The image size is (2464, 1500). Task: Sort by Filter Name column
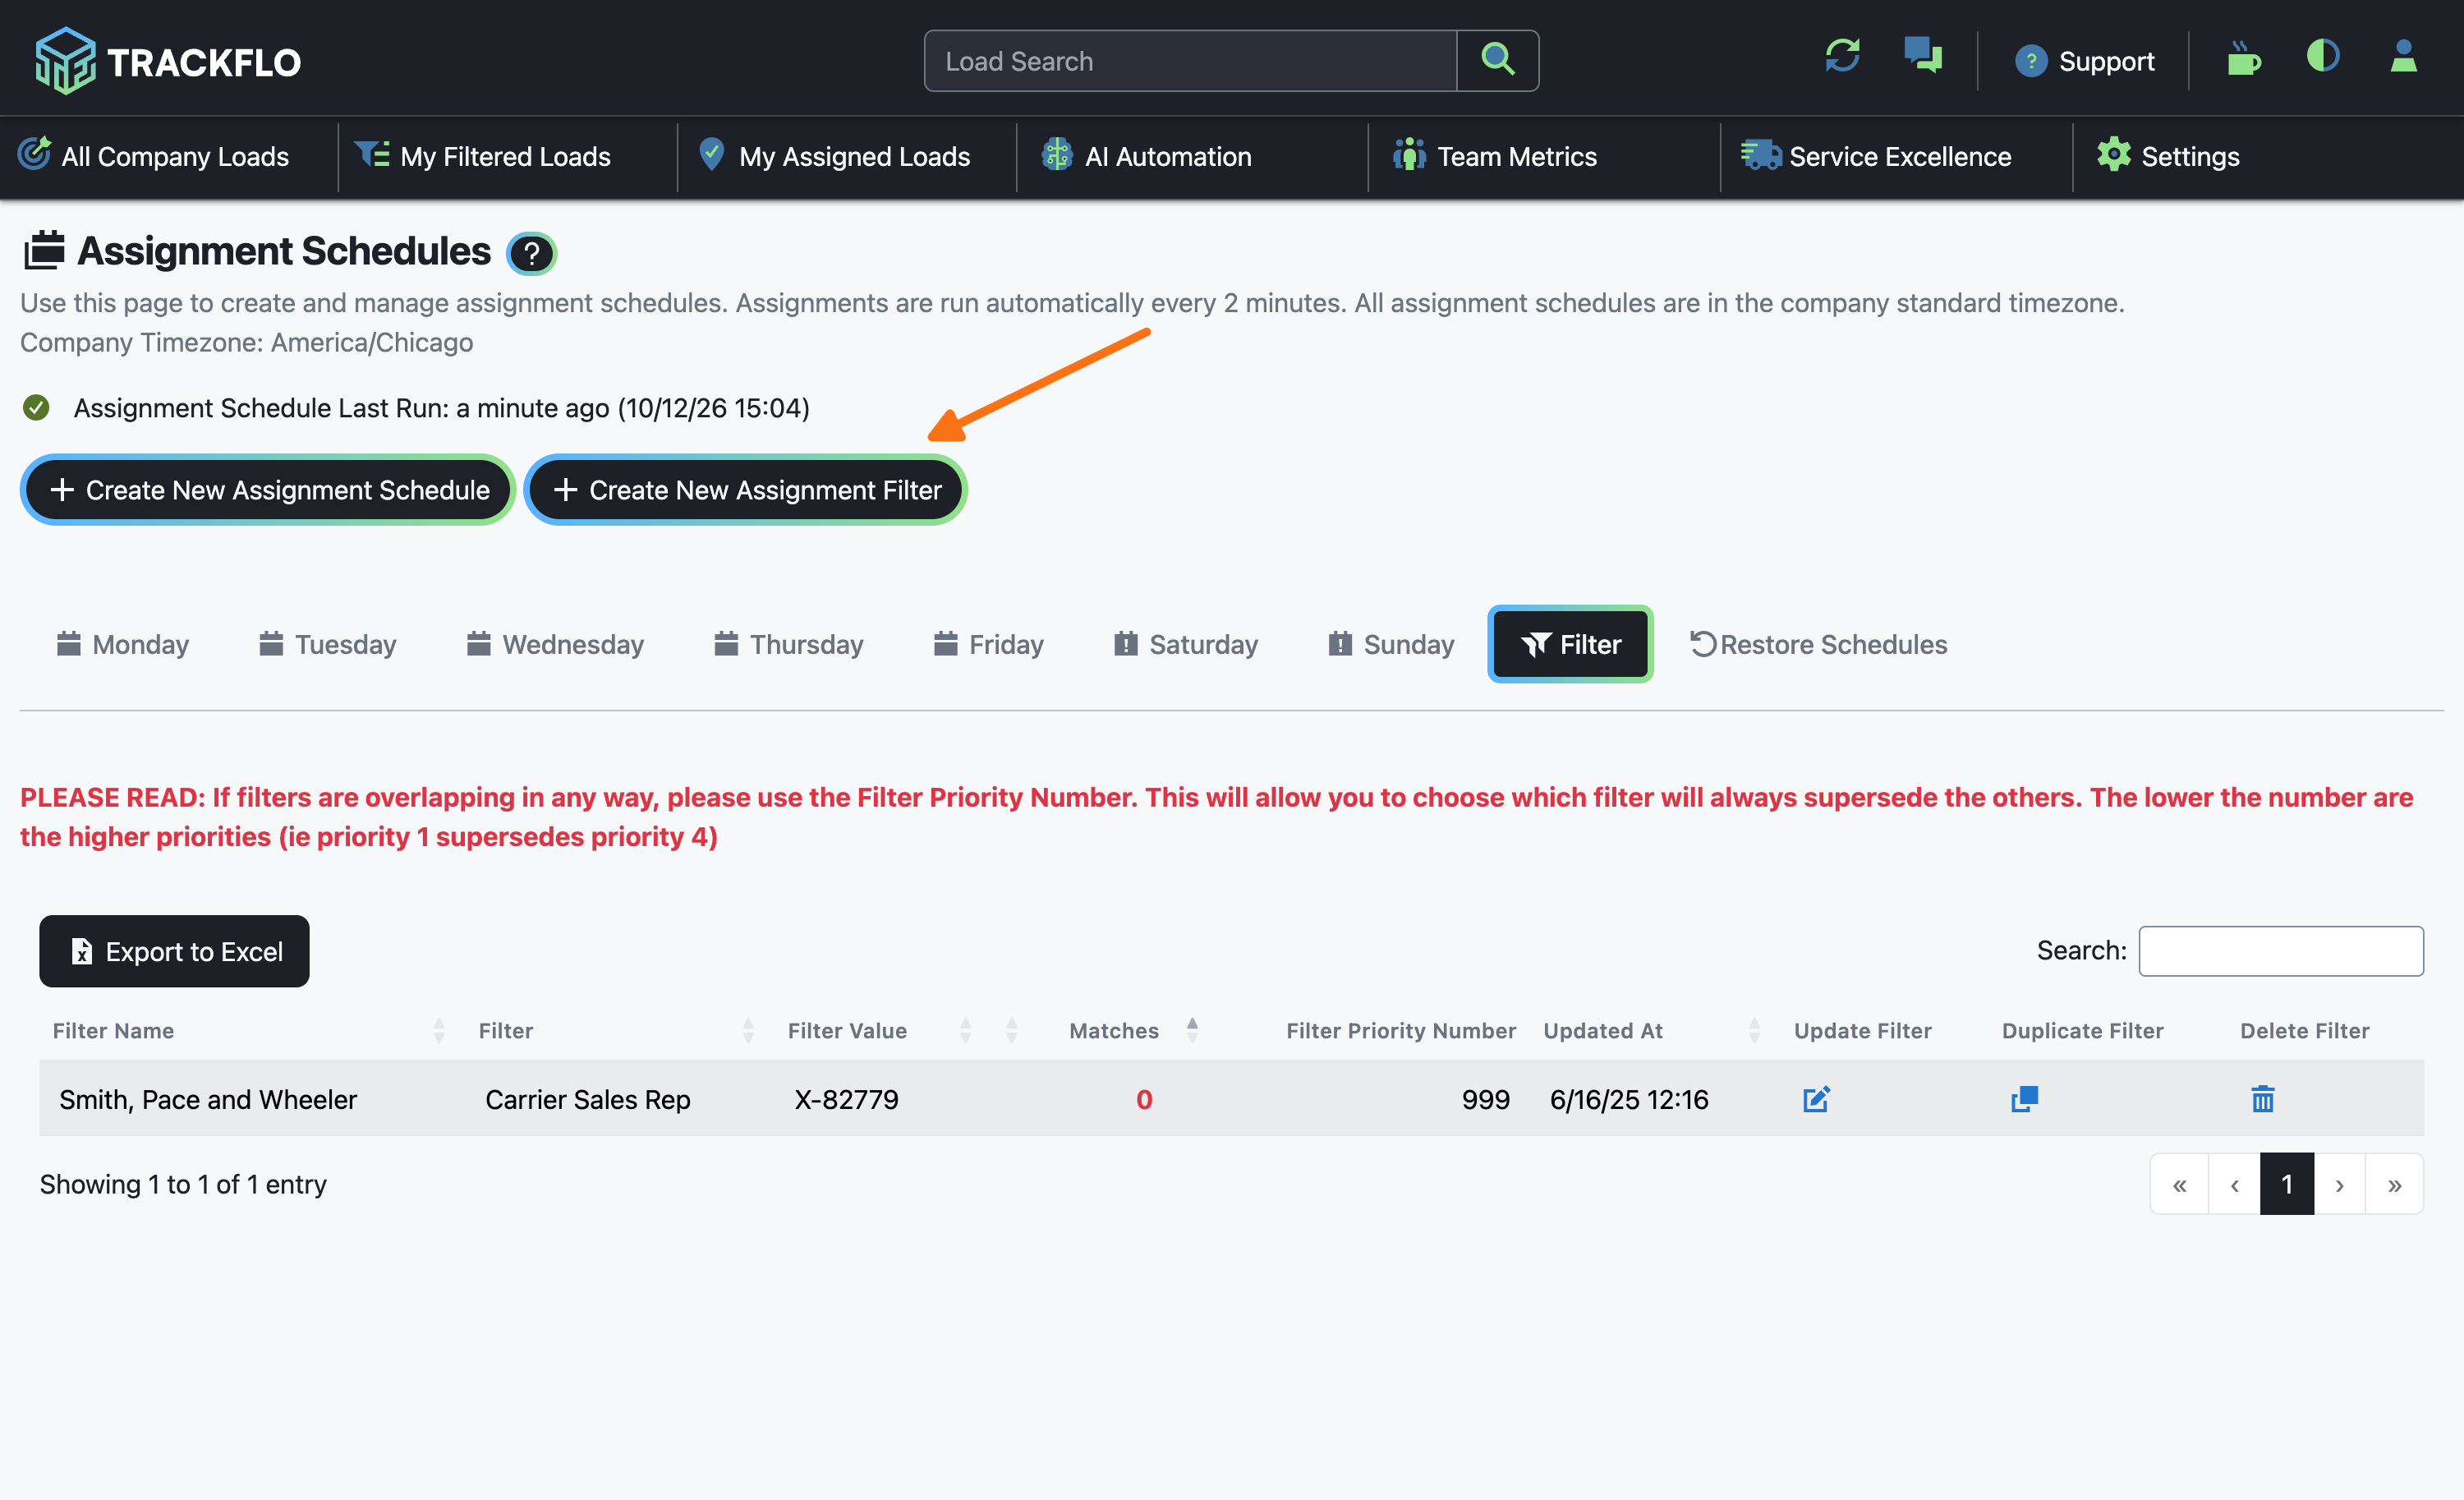click(x=248, y=1031)
